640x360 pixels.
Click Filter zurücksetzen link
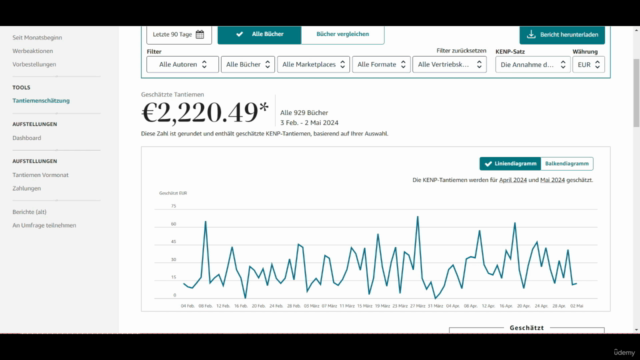tap(461, 51)
